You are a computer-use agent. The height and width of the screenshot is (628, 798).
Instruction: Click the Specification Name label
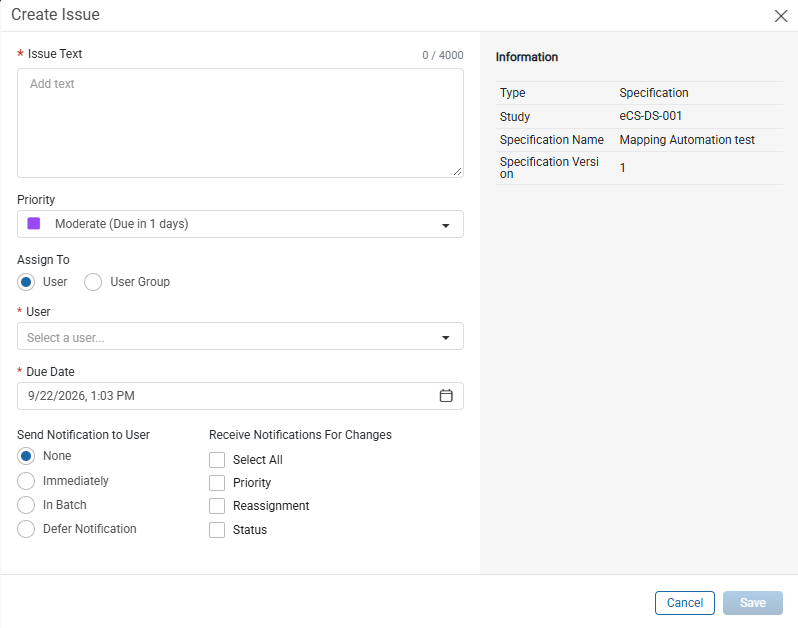(552, 140)
